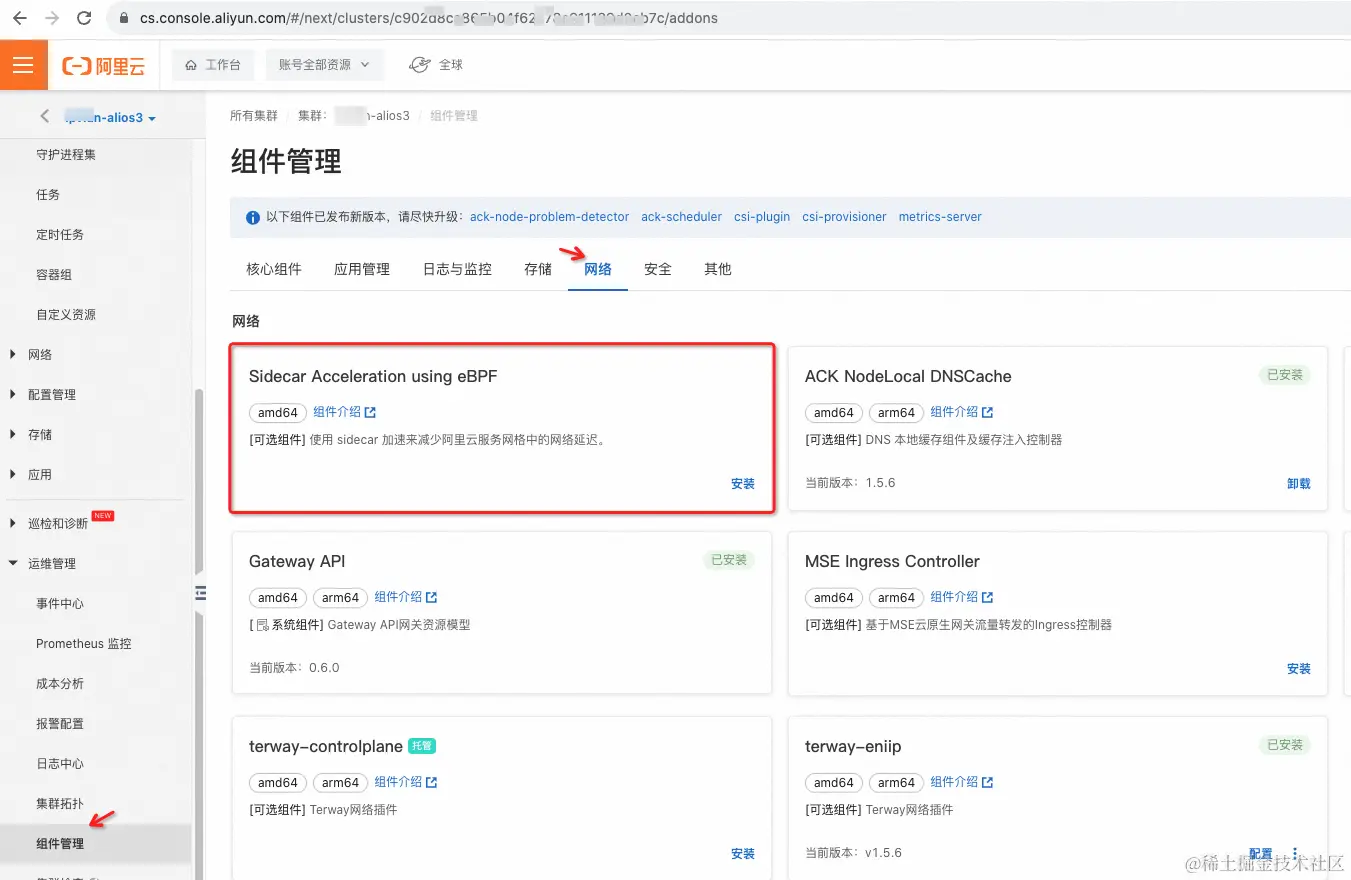Go forward in the browser
The height and width of the screenshot is (880, 1351).
(x=52, y=18)
